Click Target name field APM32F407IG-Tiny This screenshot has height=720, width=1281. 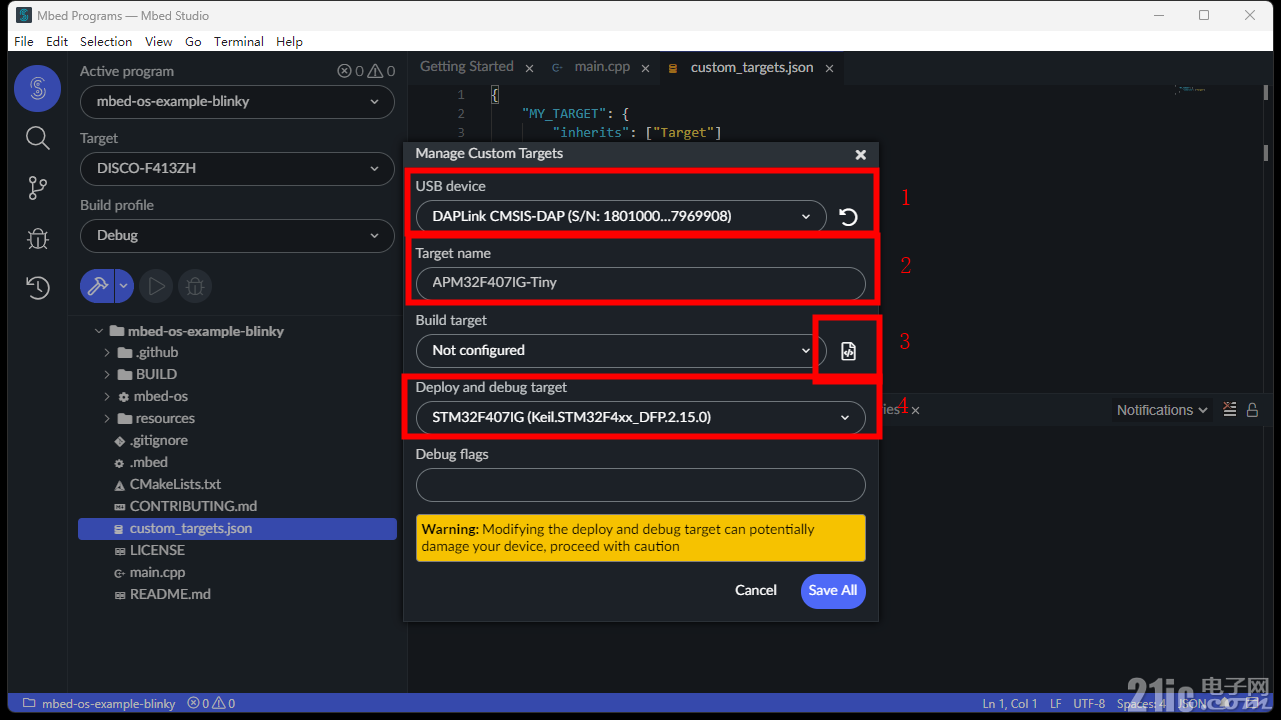pos(641,283)
